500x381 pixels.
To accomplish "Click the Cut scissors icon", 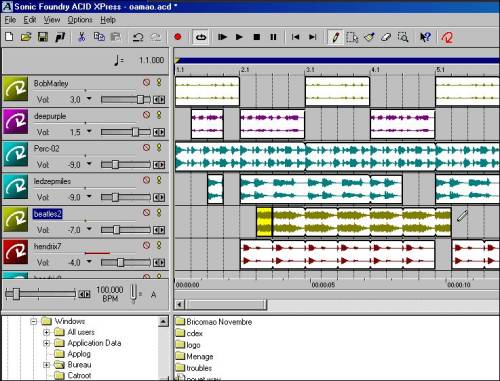I will 81,37.
